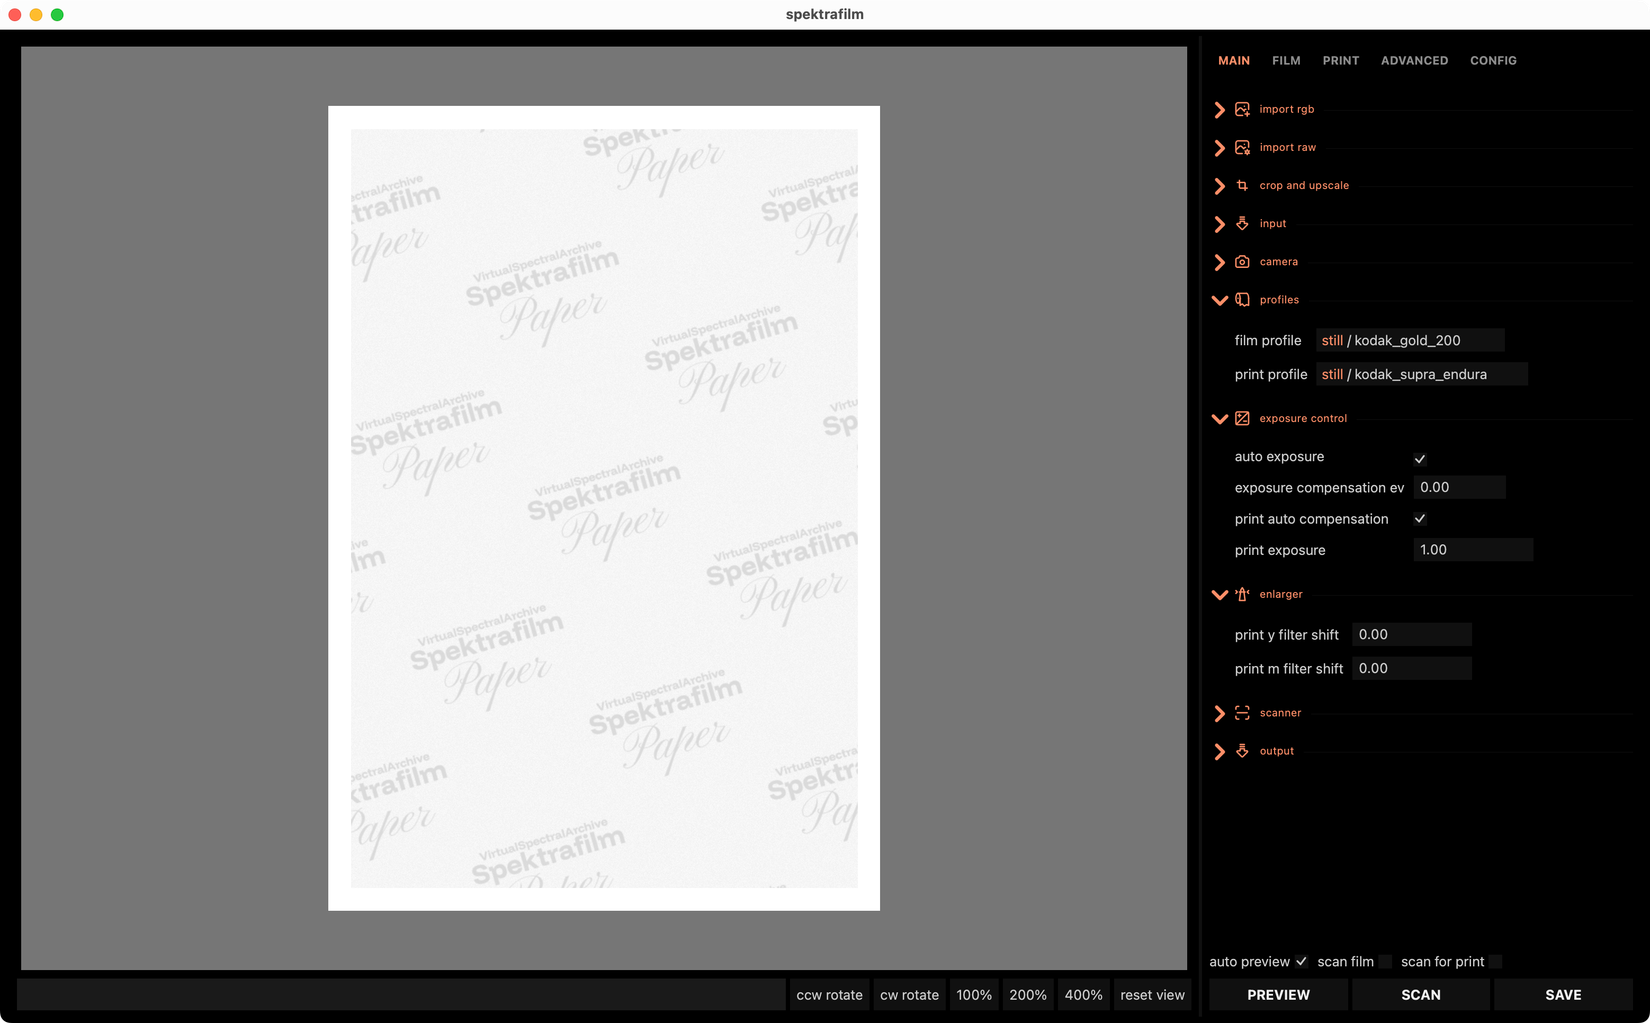Uncheck print auto compensation
Image resolution: width=1650 pixels, height=1023 pixels.
1420,519
